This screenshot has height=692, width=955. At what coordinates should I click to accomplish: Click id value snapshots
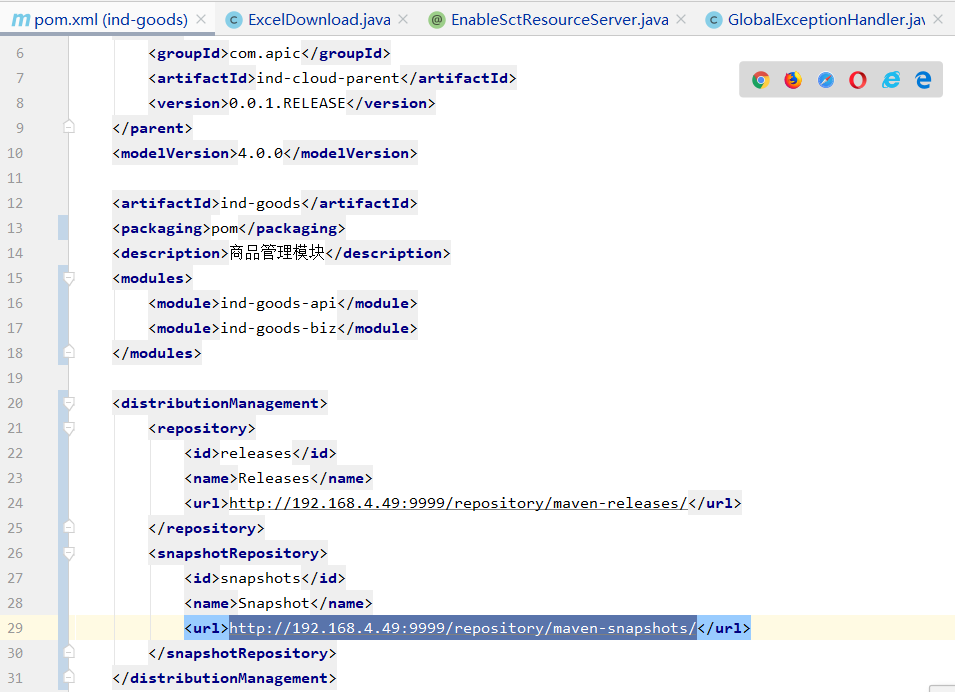pyautogui.click(x=261, y=578)
